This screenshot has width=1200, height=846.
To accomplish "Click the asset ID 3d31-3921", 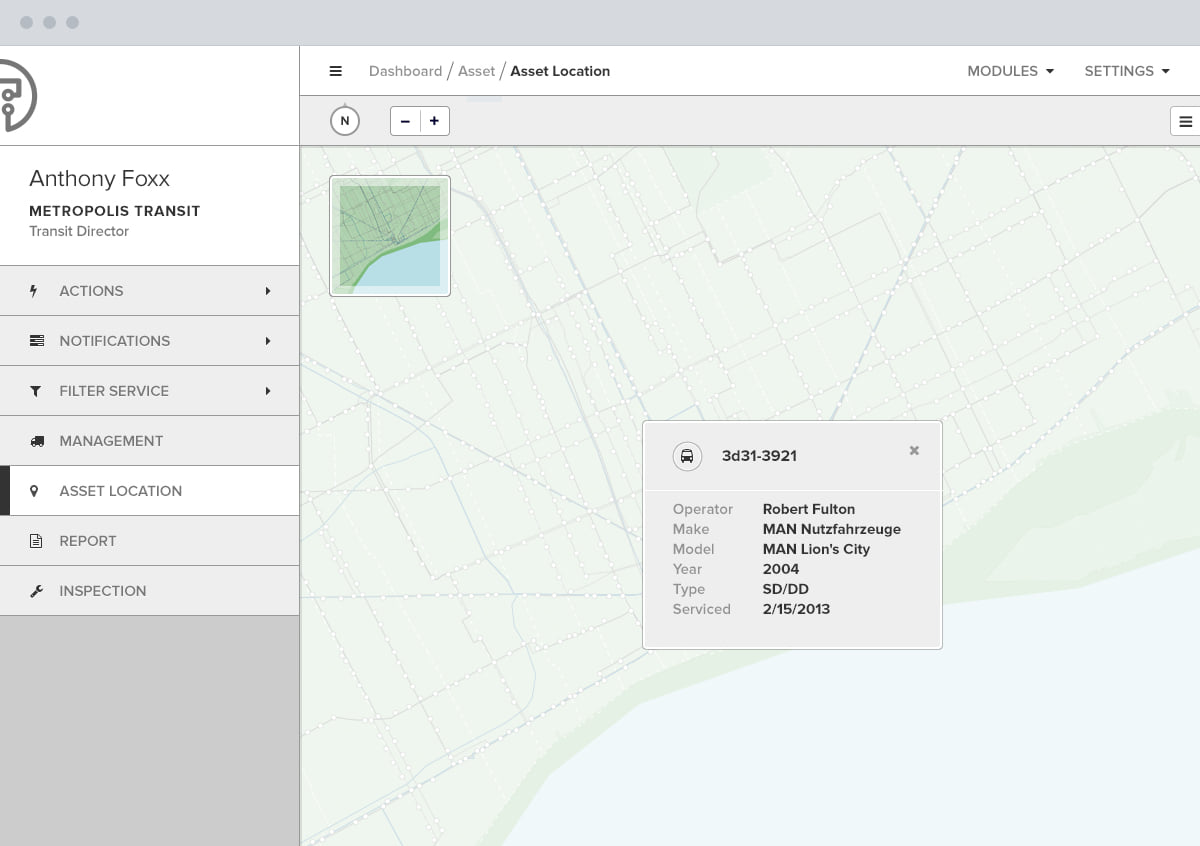I will coord(759,456).
